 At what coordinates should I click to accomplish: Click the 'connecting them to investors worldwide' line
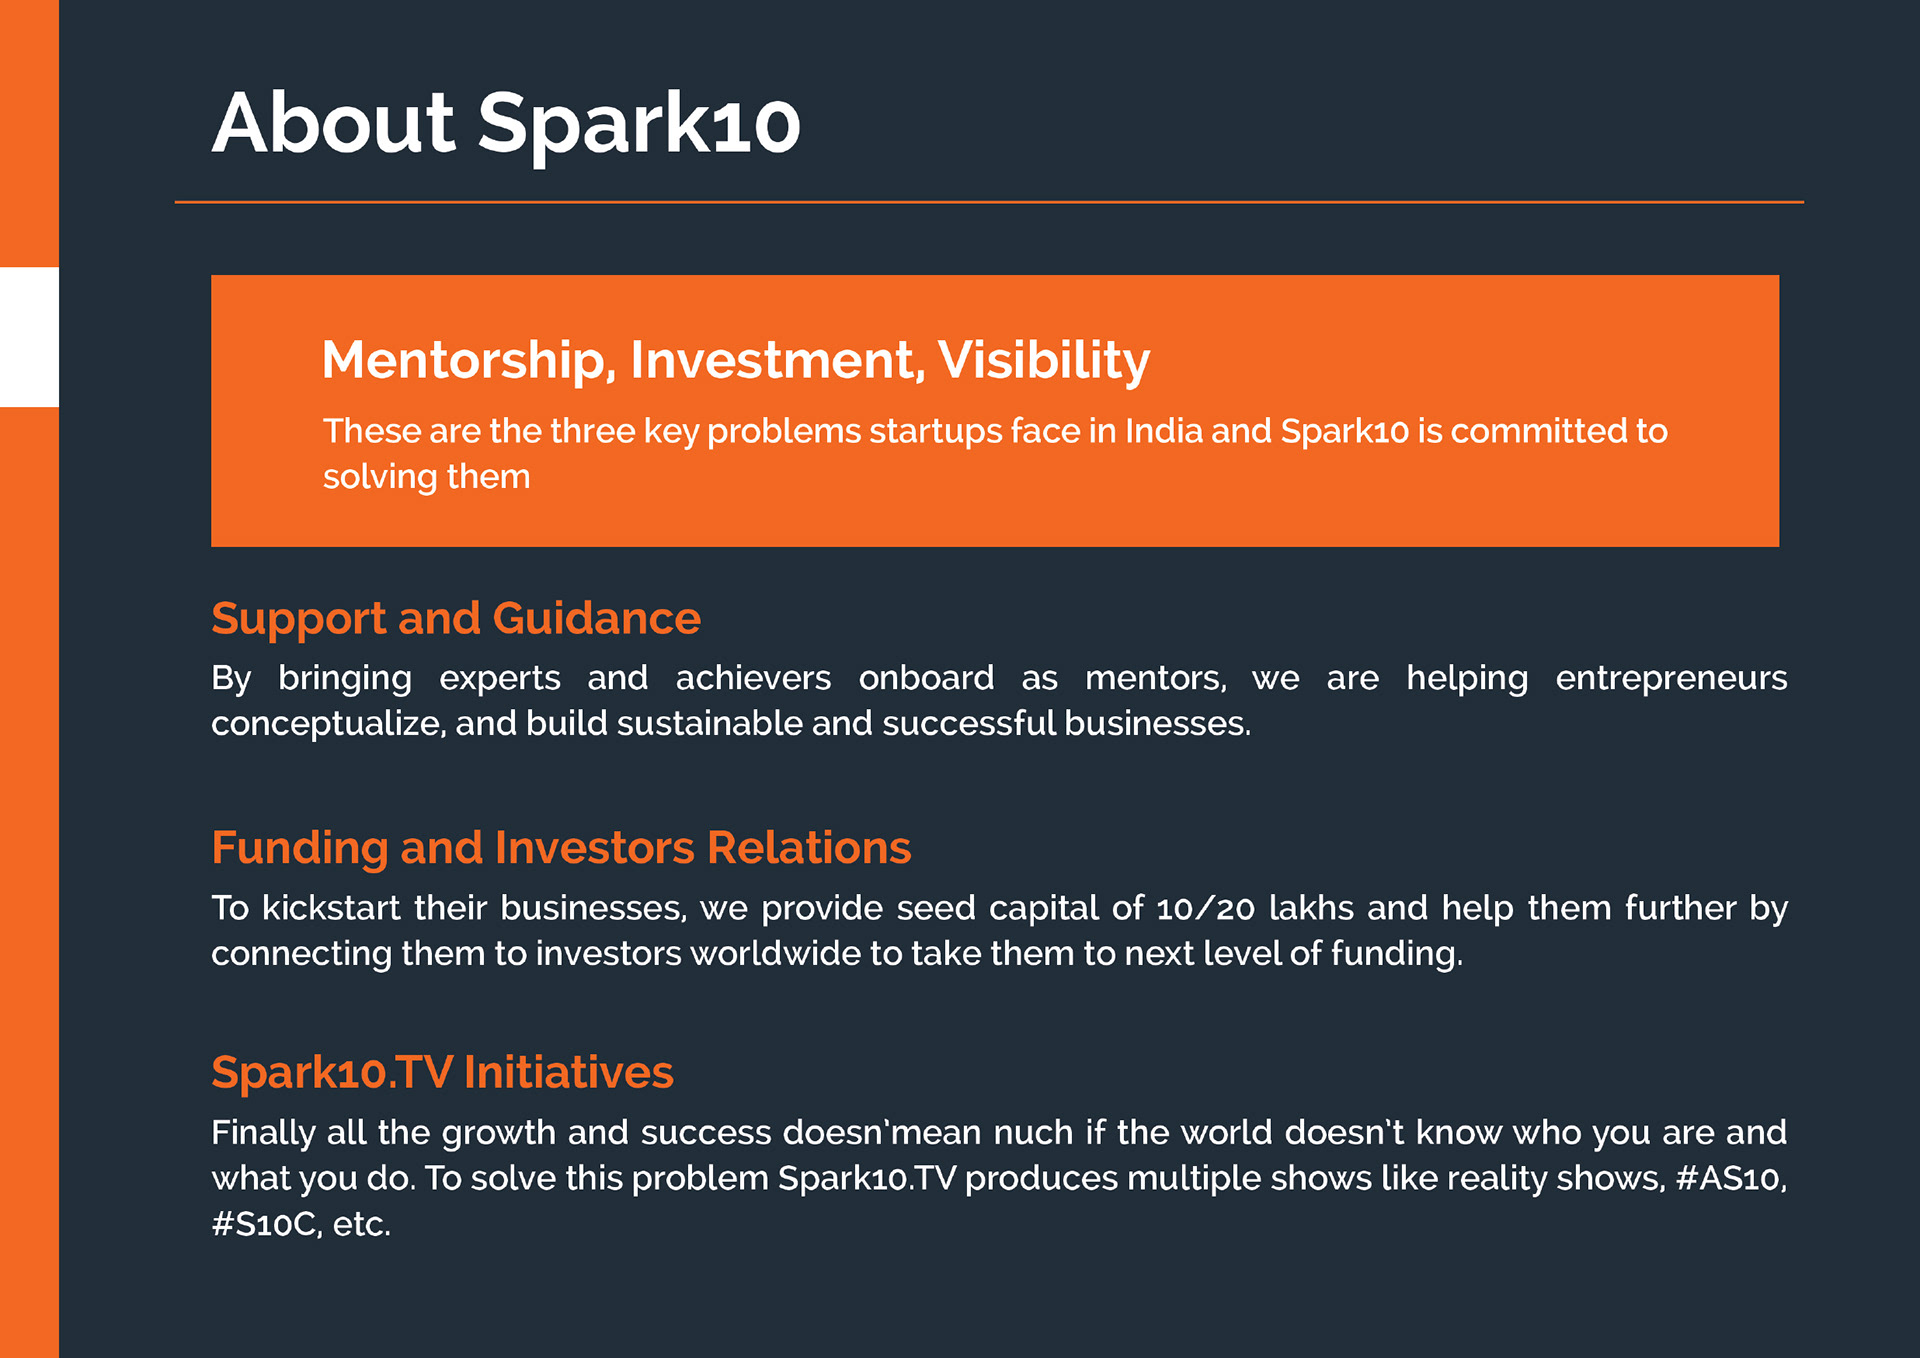coord(836,954)
